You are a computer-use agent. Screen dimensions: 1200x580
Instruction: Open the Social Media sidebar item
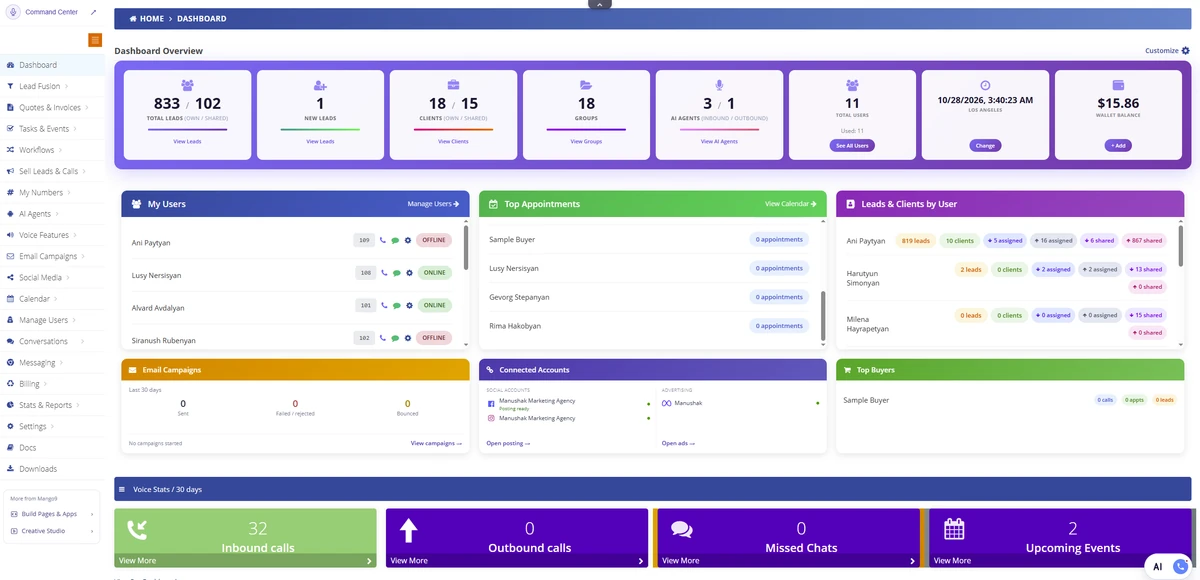[52, 277]
